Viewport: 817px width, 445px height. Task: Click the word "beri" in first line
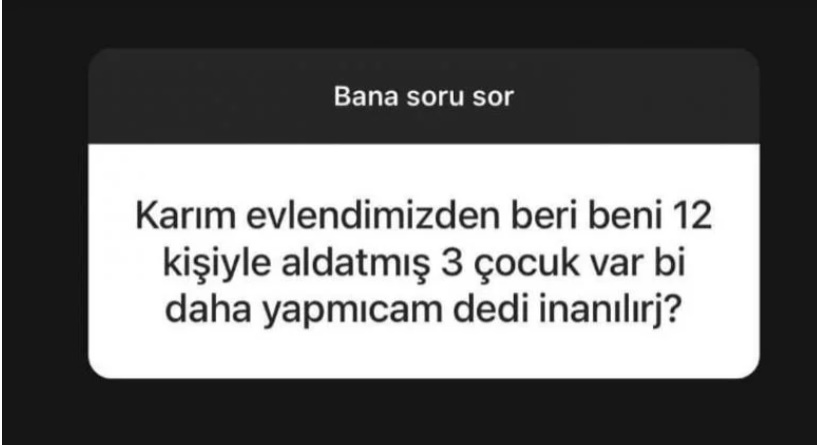[x=544, y=216]
